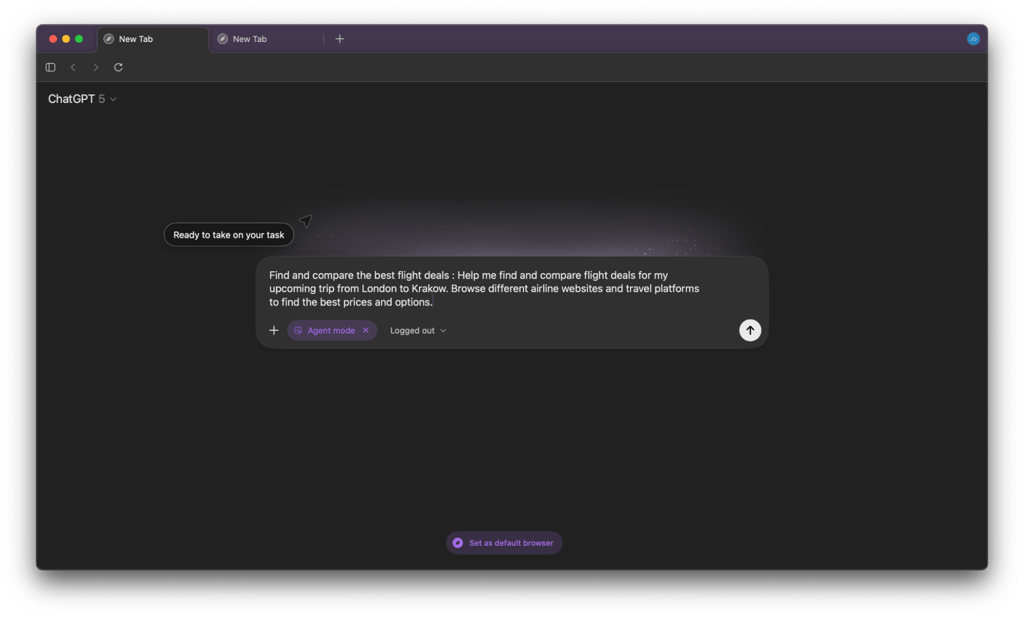The height and width of the screenshot is (618, 1024).
Task: Click the macOS red close window button
Action: click(x=53, y=39)
